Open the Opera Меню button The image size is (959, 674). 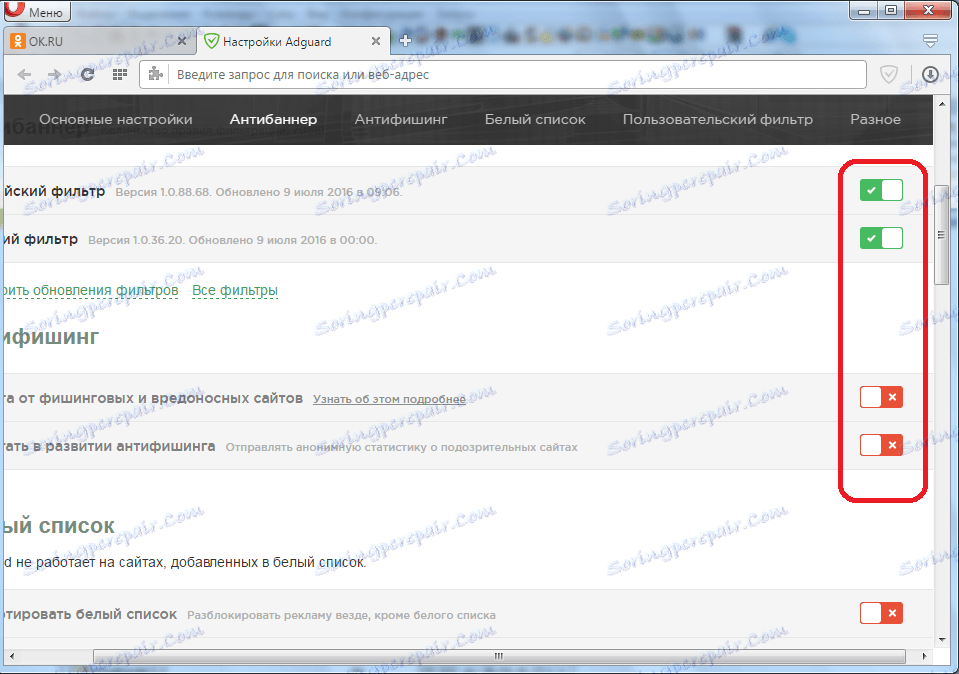pos(37,10)
